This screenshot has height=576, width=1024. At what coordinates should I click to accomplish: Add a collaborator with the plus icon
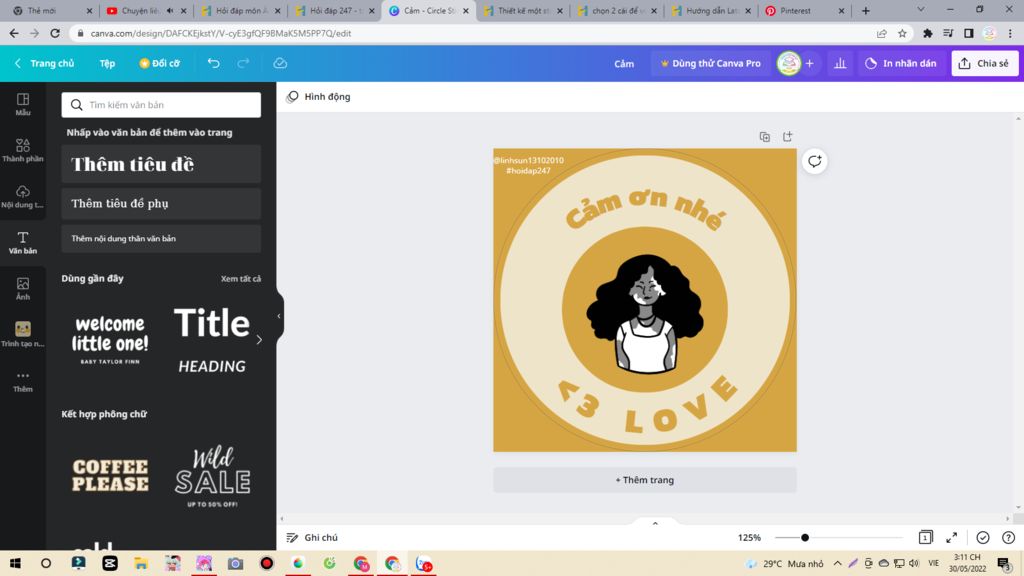[x=810, y=63]
